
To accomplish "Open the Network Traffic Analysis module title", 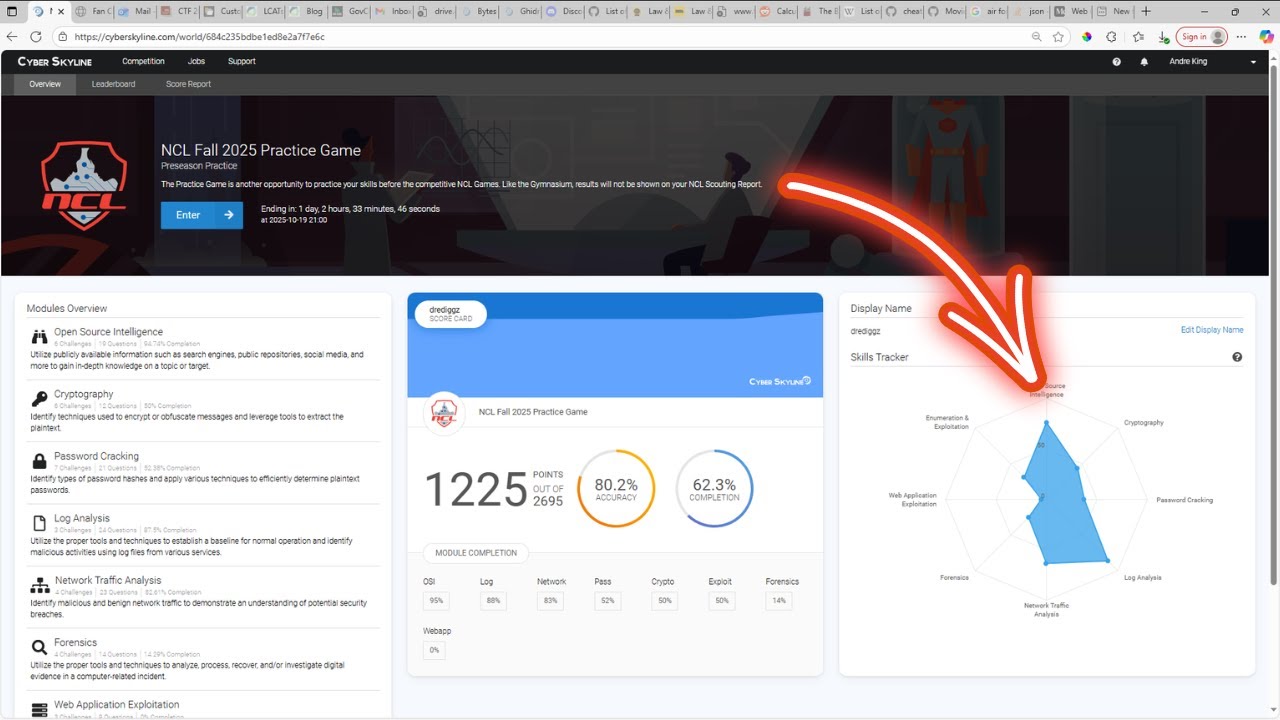I will 108,580.
